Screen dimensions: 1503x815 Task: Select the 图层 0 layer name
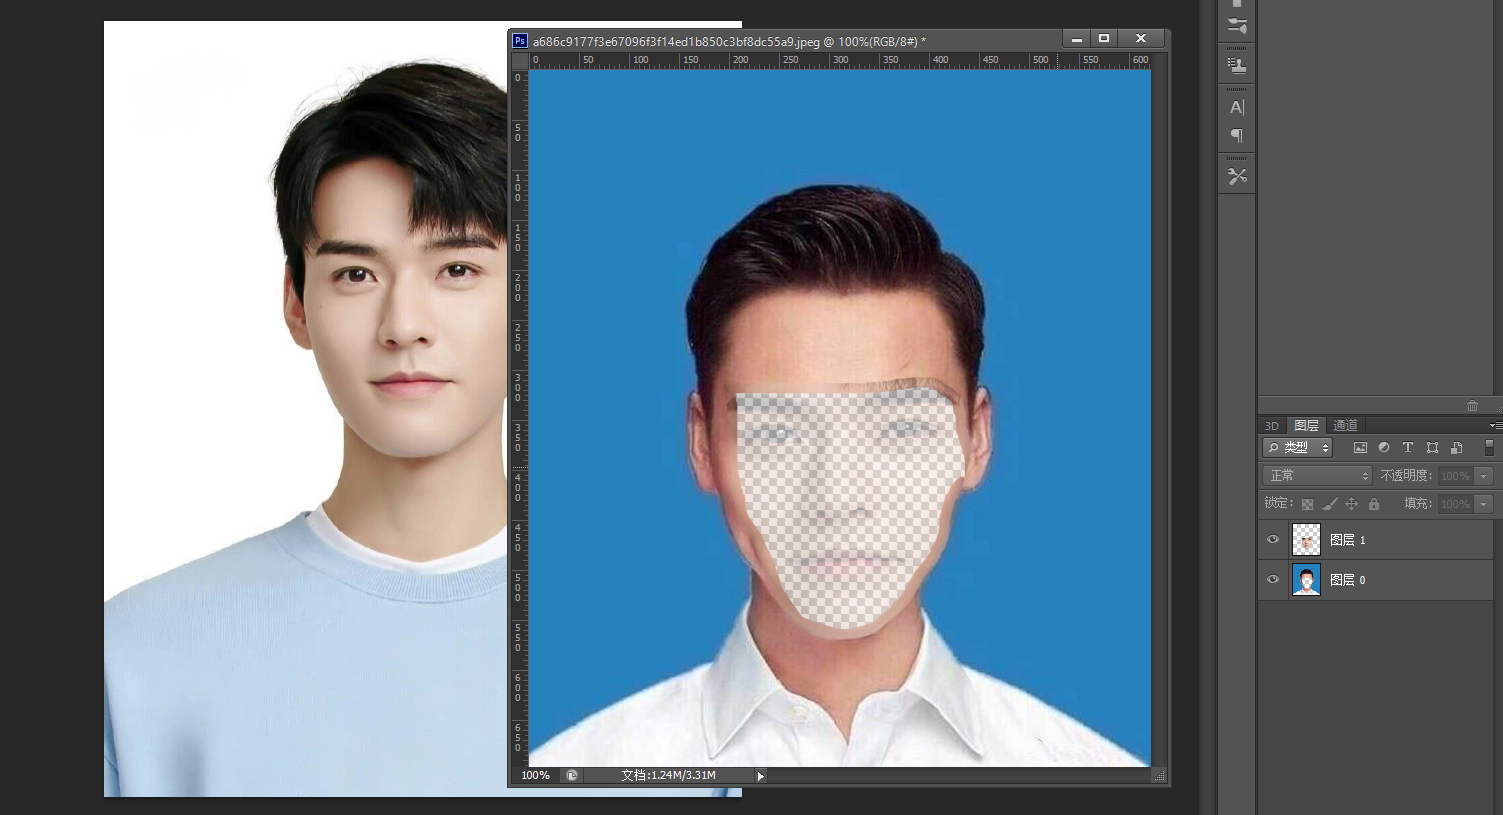(1347, 580)
